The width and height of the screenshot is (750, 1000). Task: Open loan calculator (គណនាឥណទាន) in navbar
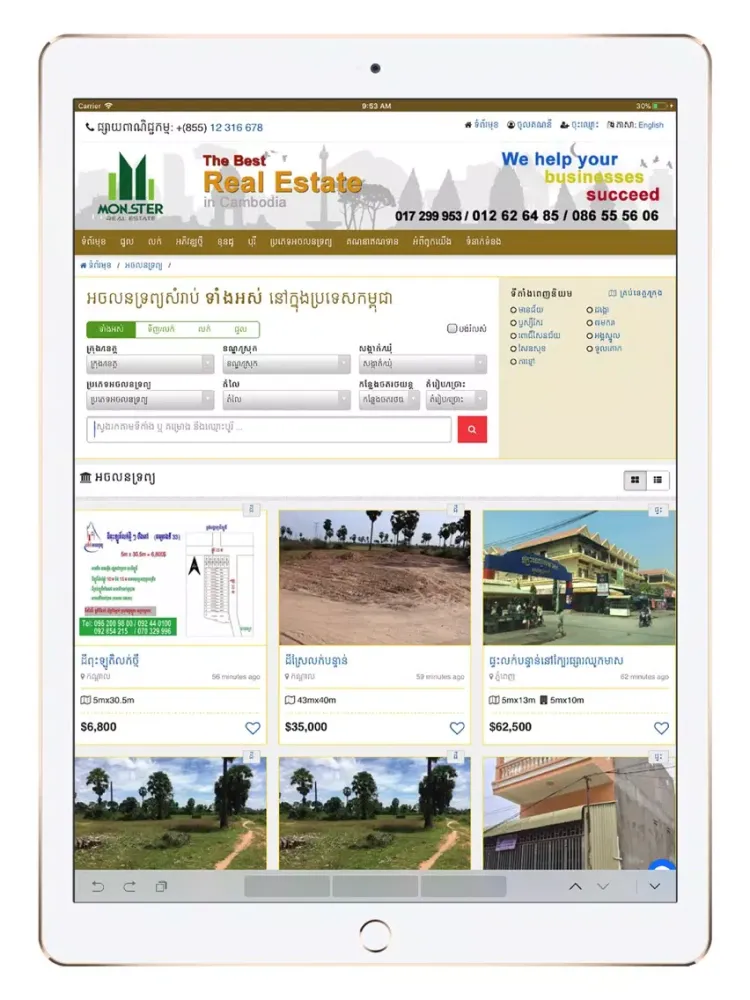[x=372, y=242]
